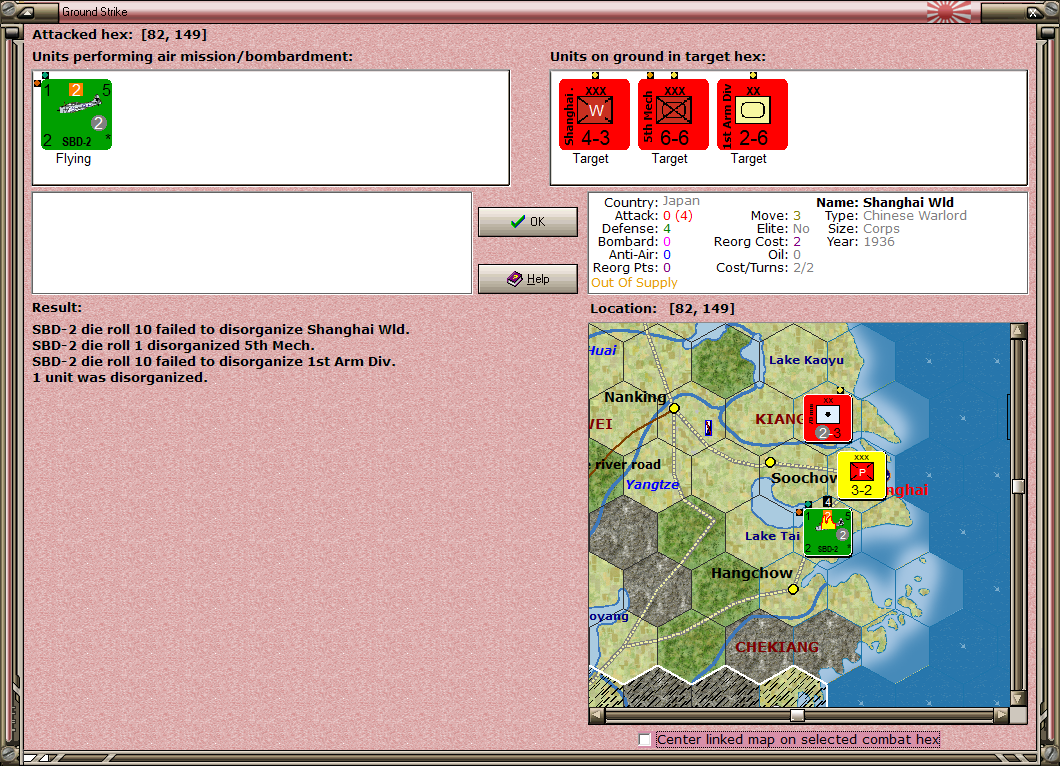Open the Help button
This screenshot has height=766, width=1060.
(528, 279)
